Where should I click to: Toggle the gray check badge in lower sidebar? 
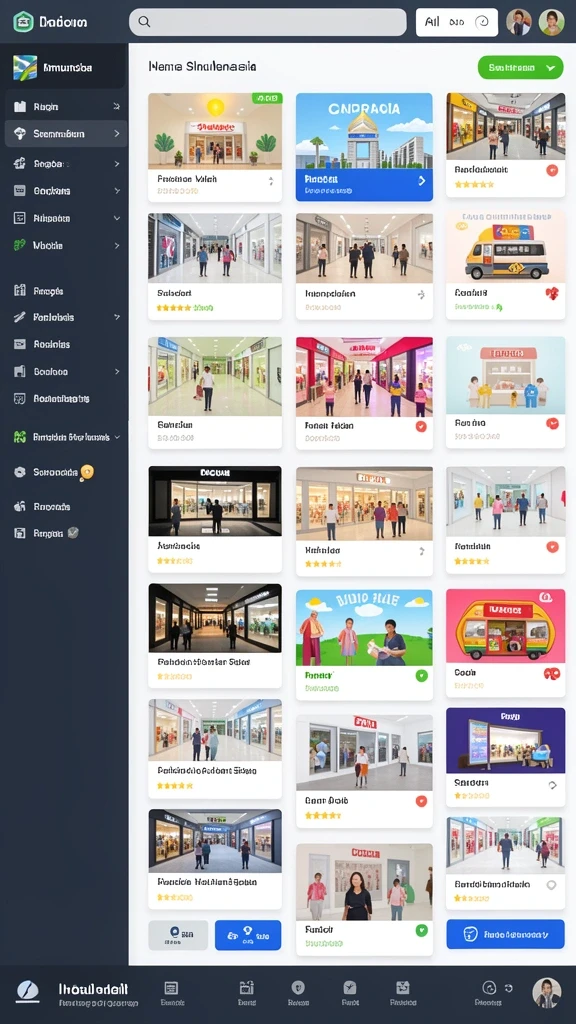point(73,533)
